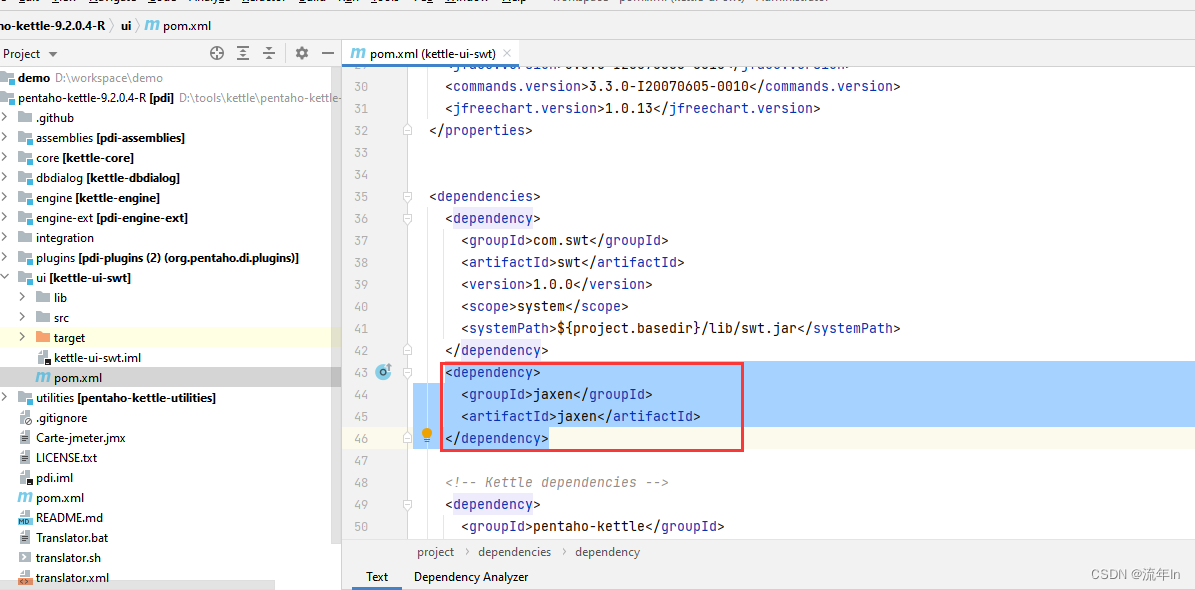
Task: Click 'dependencies' in XML breadcrumb
Action: [x=514, y=552]
